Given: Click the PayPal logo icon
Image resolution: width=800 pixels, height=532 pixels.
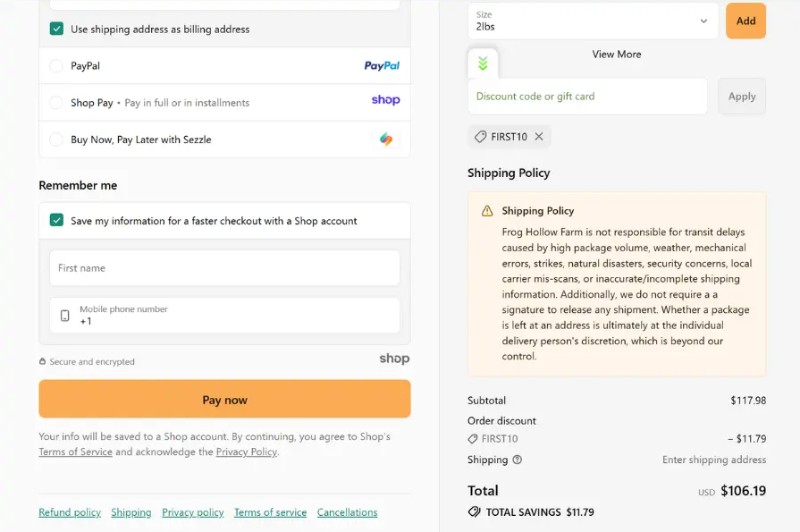Looking at the screenshot, I should tap(382, 66).
